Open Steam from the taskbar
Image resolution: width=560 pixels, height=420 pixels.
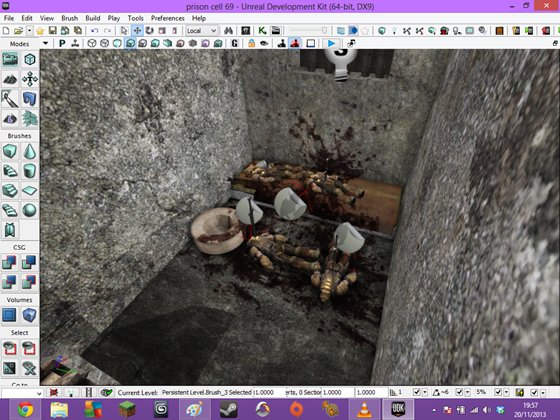pos(229,409)
